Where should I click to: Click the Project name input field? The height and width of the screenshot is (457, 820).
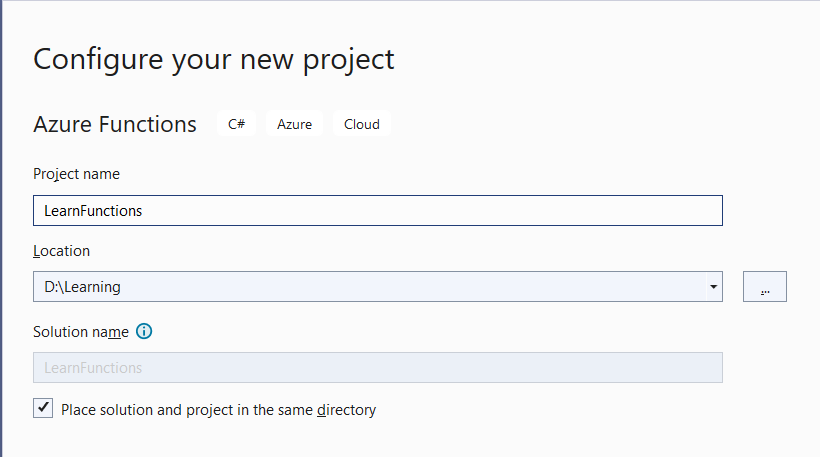pyautogui.click(x=378, y=211)
